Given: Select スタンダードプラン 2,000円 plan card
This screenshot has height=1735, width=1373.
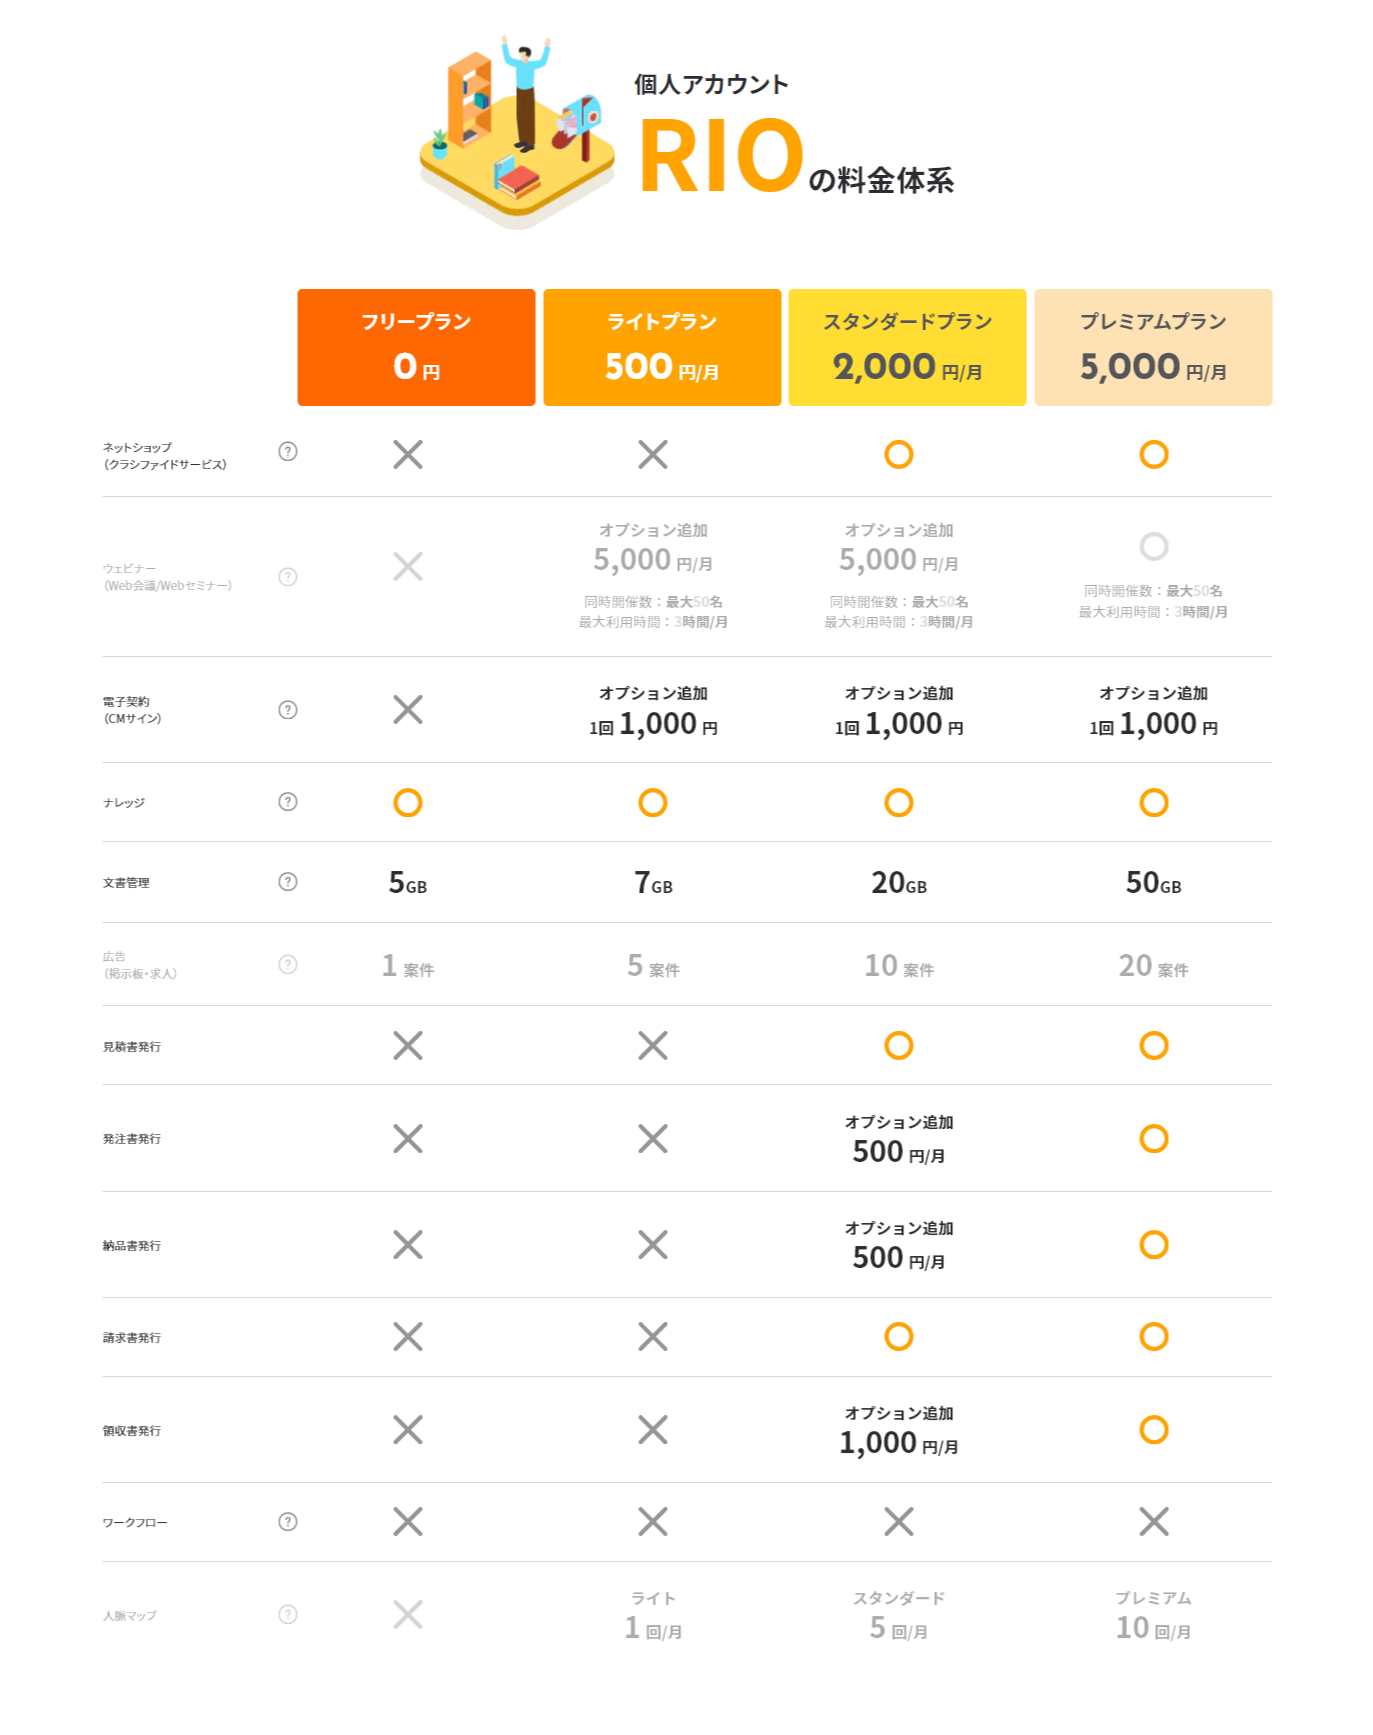Looking at the screenshot, I should (x=907, y=347).
